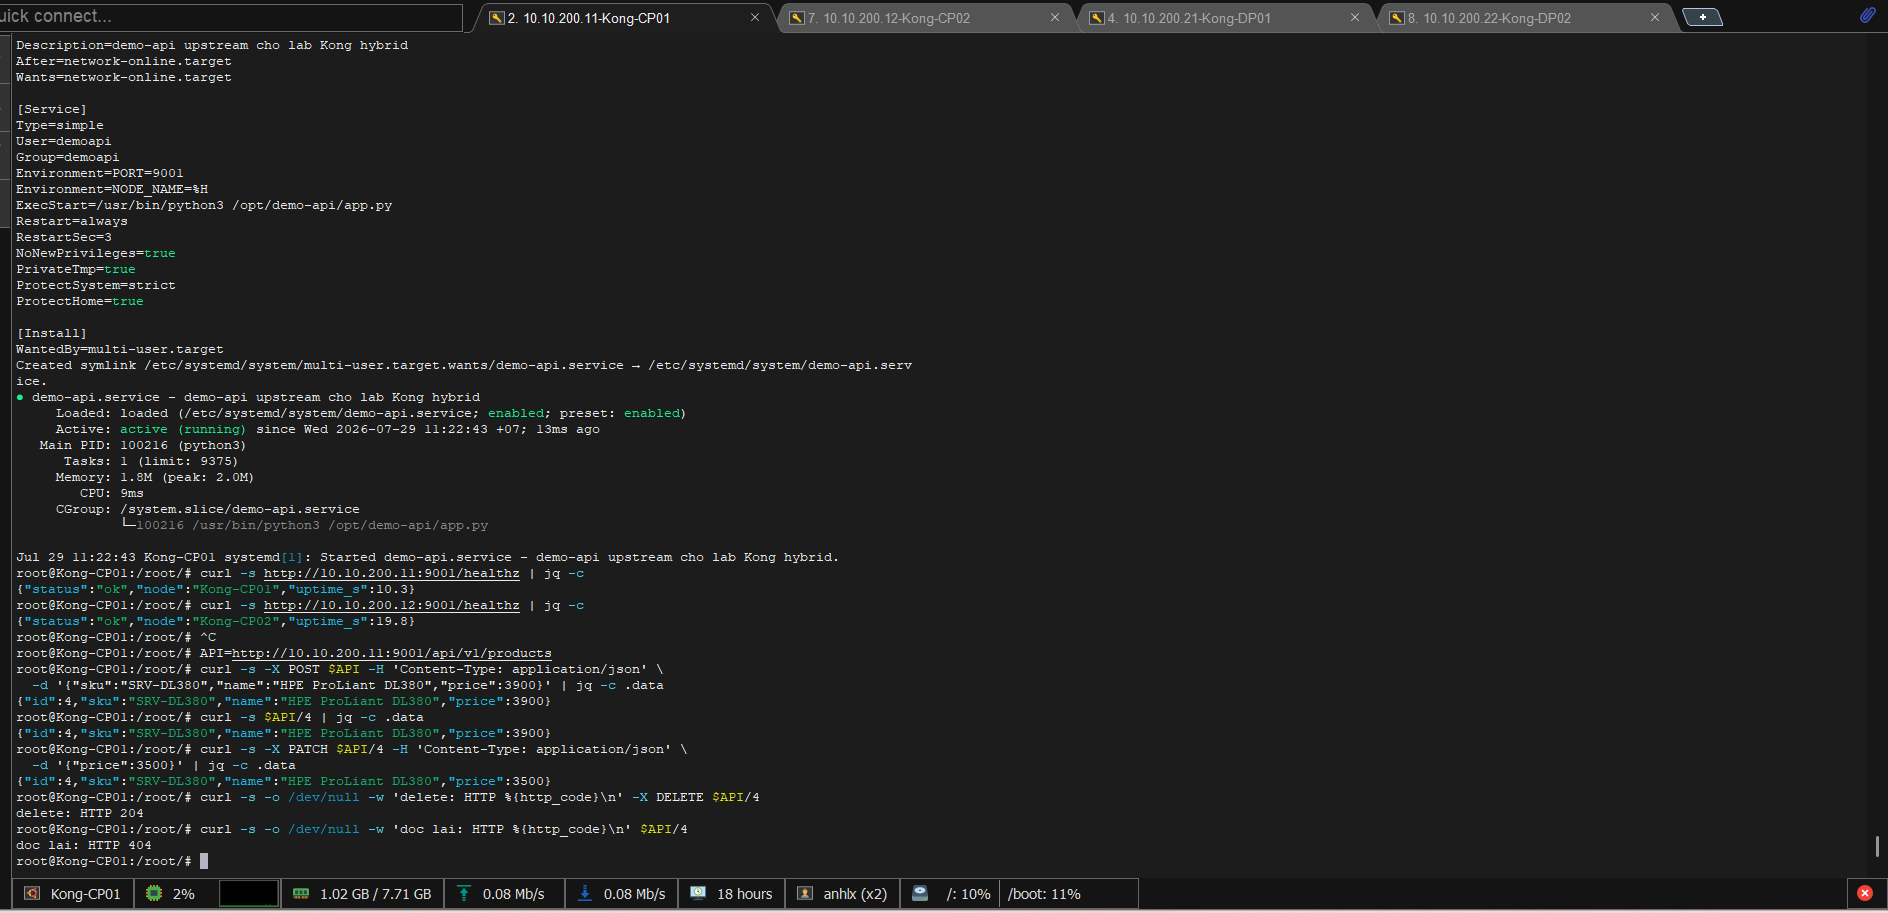Click the anhlx (x2) users entry

coord(855,894)
